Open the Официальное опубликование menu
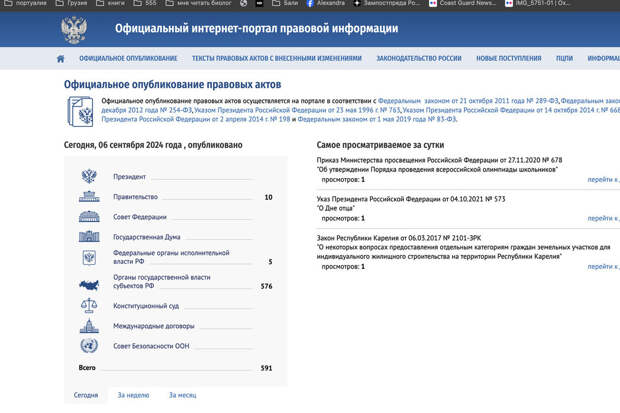The height and width of the screenshot is (413, 620). (128, 59)
